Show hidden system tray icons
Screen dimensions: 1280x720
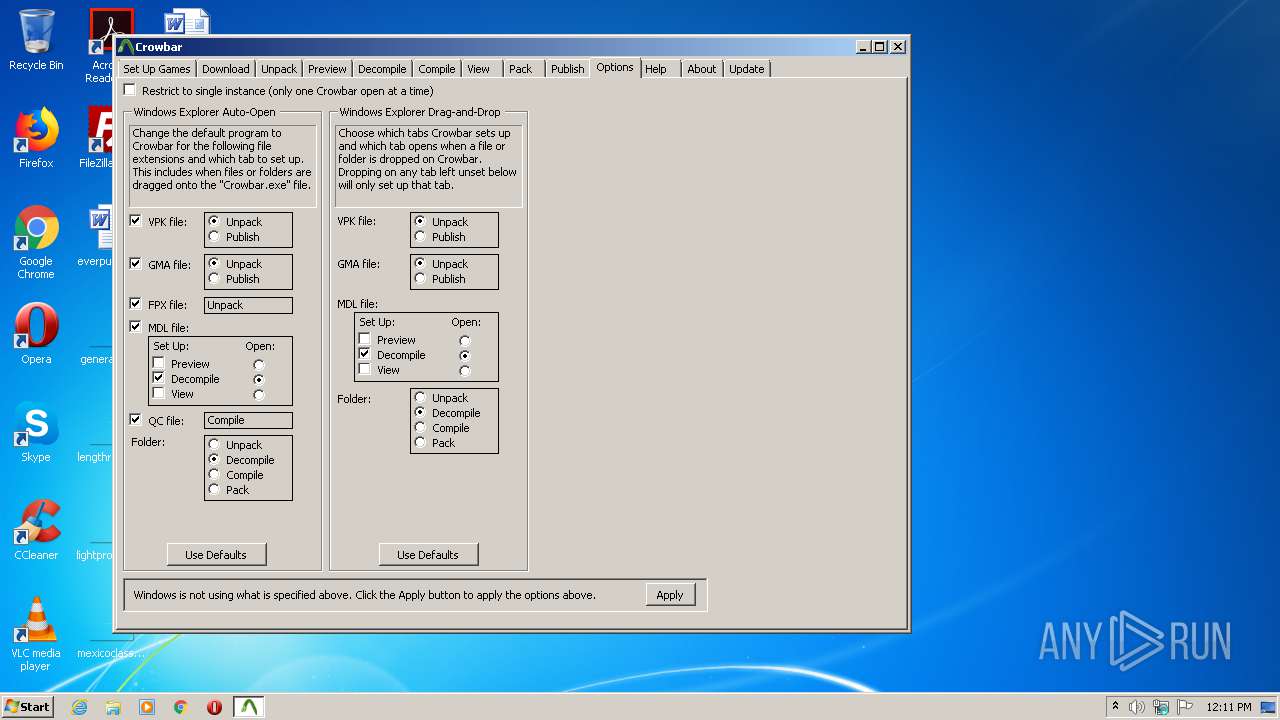click(x=1115, y=707)
